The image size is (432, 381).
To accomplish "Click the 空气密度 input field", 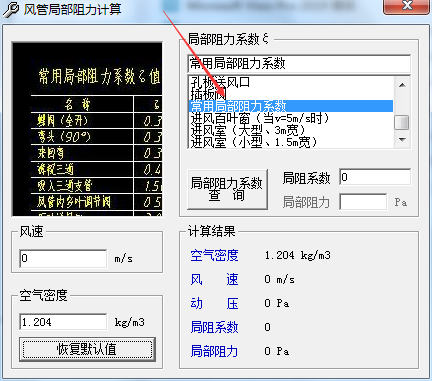I will pyautogui.click(x=63, y=322).
